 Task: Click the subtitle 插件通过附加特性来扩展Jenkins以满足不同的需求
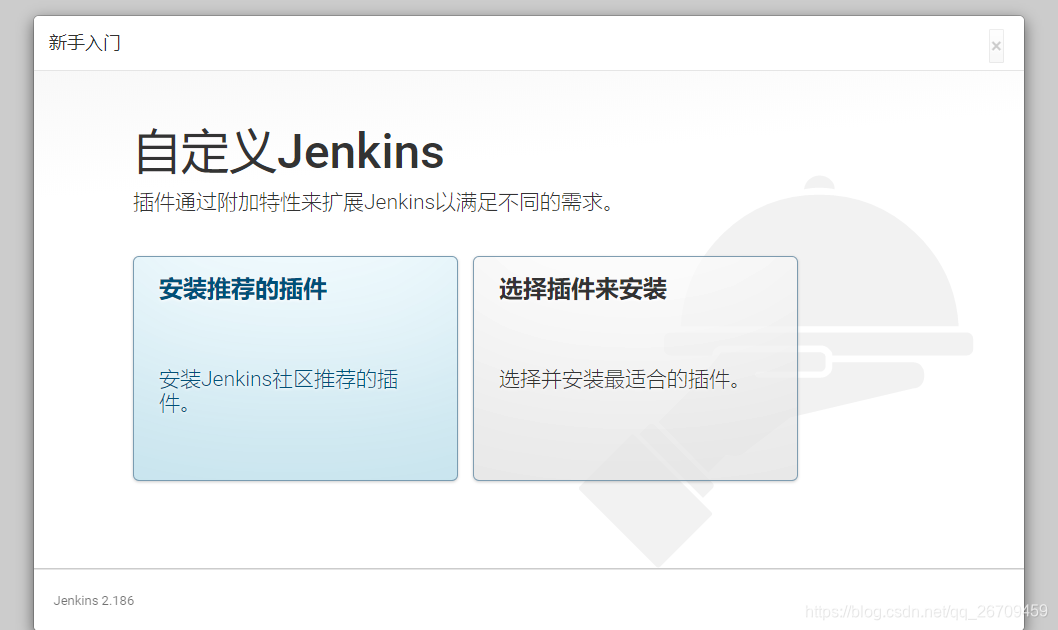[x=374, y=202]
